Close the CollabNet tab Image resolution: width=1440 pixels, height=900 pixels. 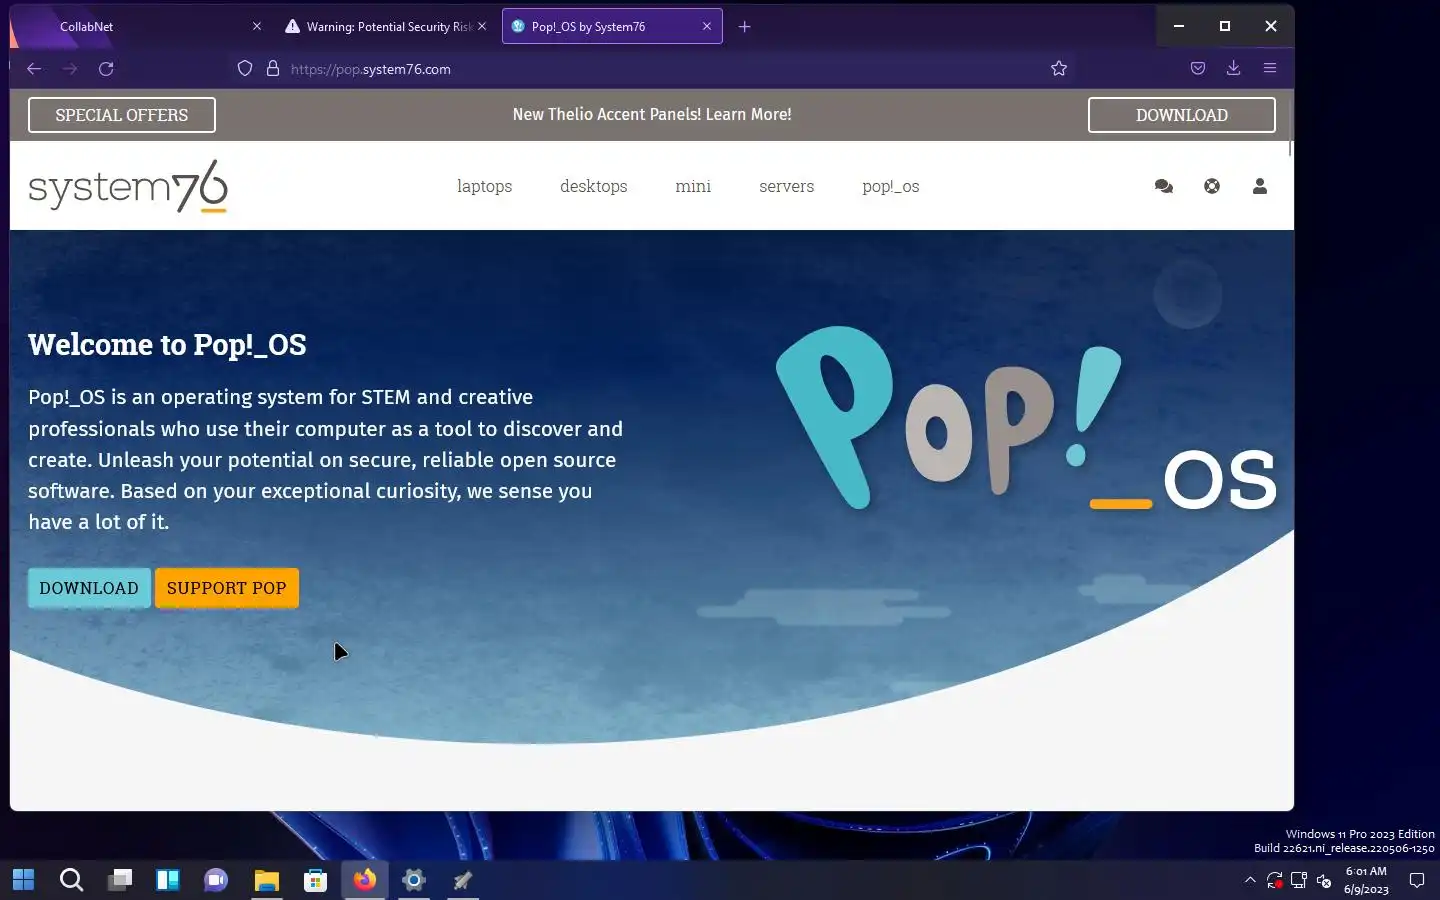257,27
